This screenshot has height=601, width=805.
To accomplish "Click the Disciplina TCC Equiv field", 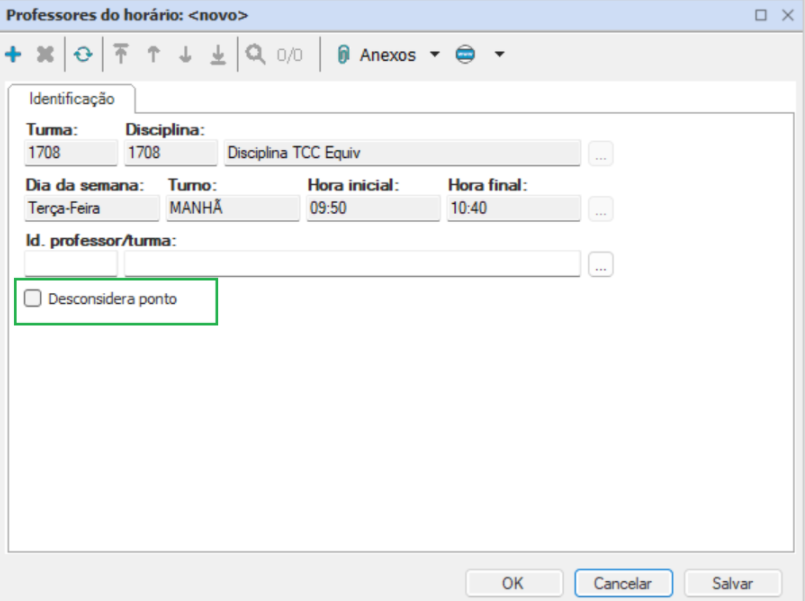I will (402, 153).
